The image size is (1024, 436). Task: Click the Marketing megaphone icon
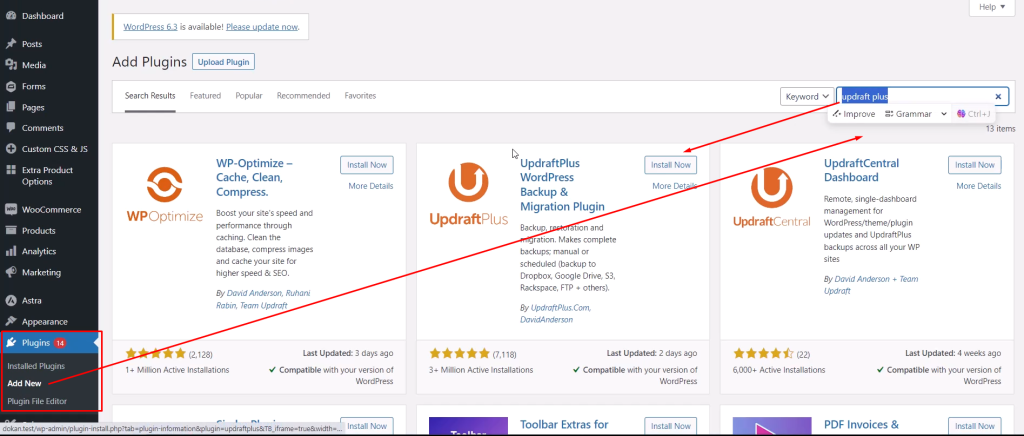(10, 272)
